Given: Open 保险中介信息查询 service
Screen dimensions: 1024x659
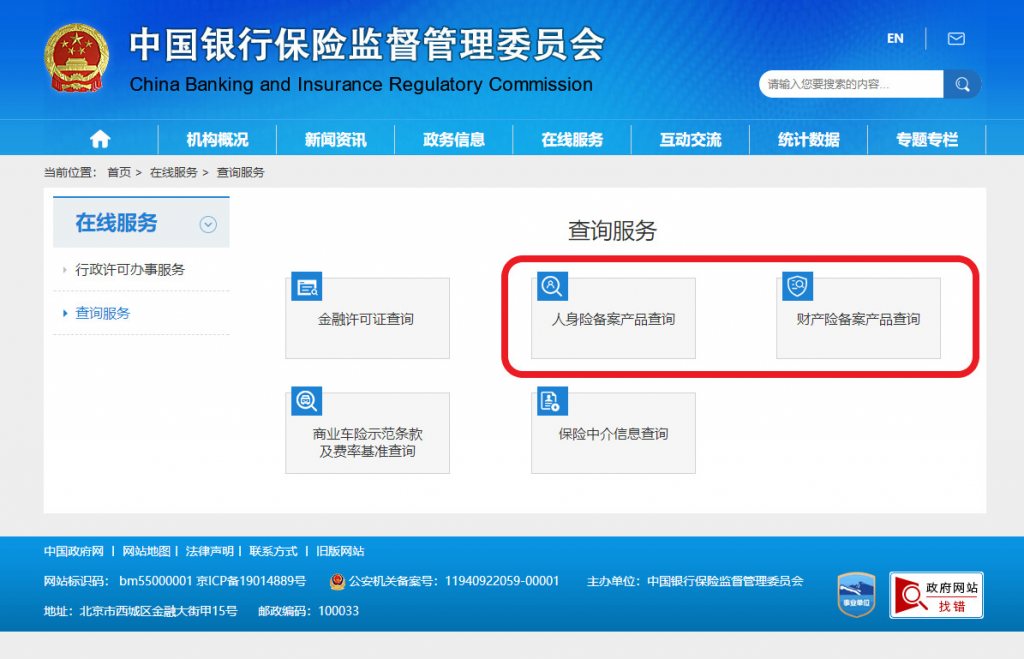Looking at the screenshot, I should [x=613, y=433].
